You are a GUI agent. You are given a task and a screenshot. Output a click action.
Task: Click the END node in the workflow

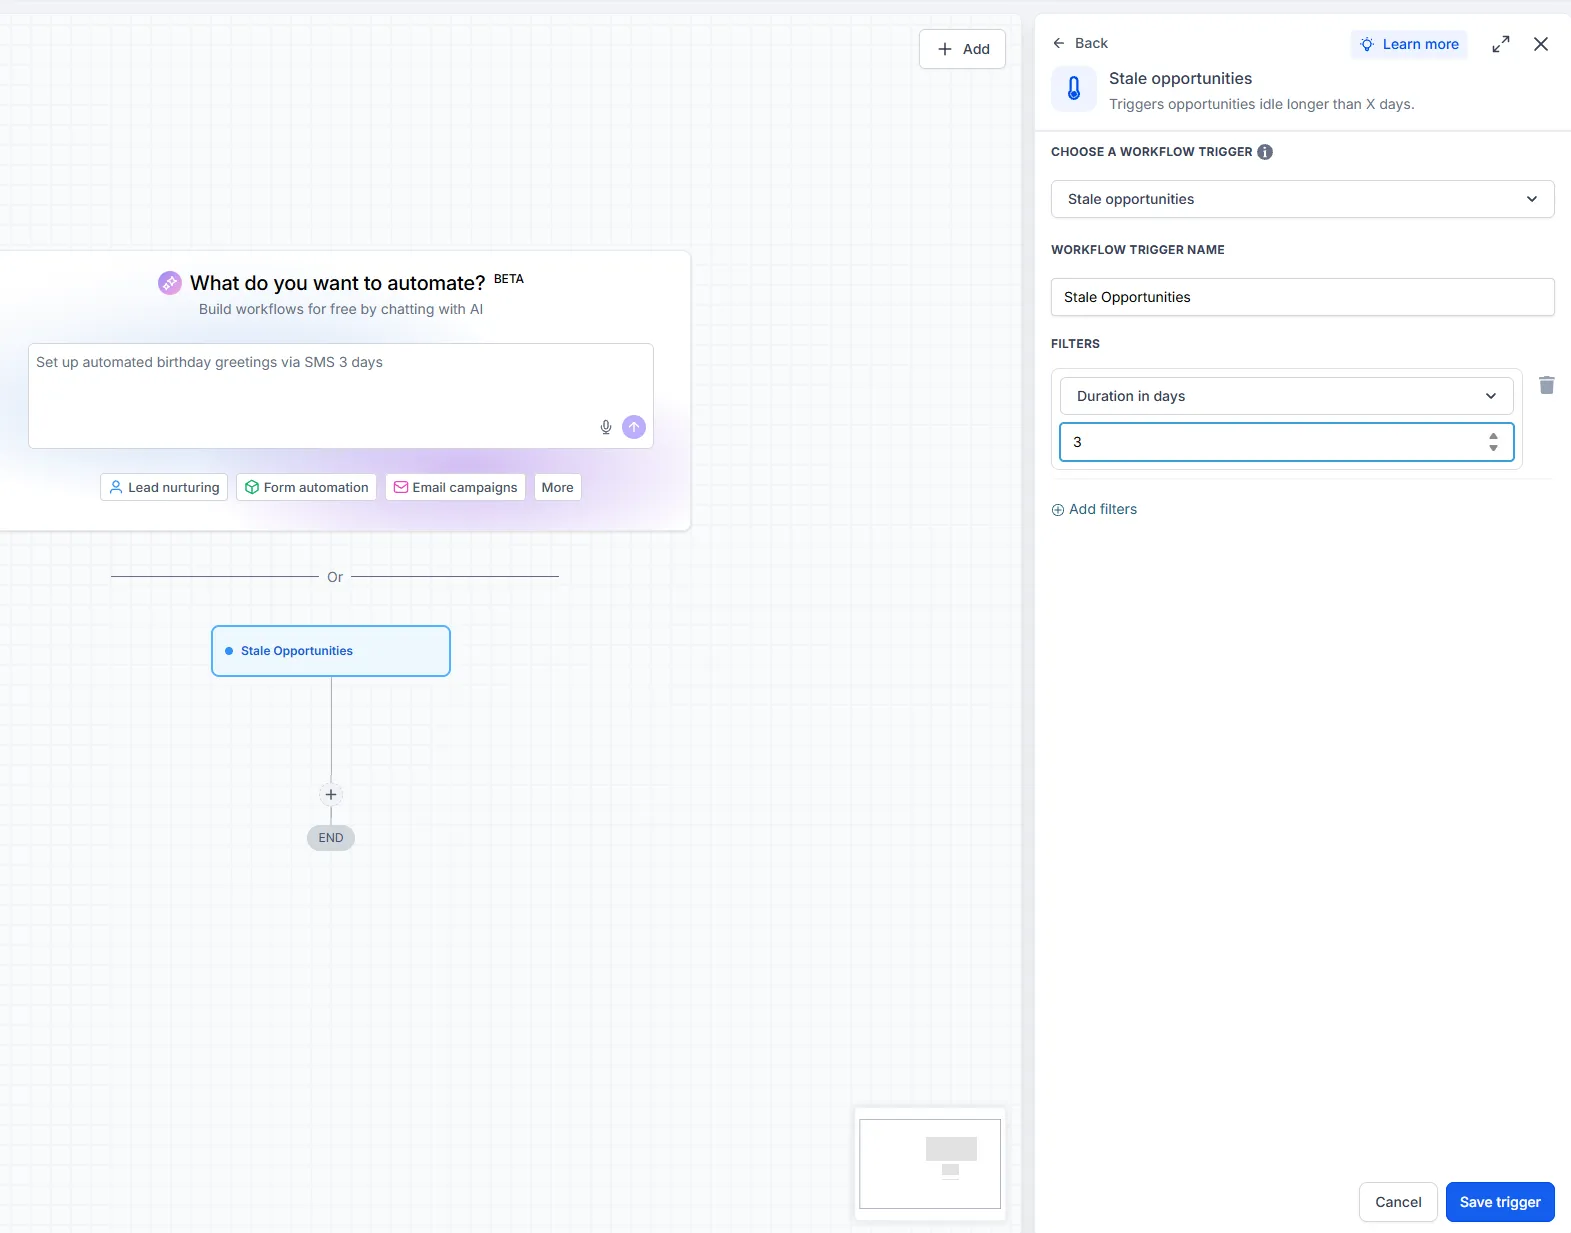[331, 838]
